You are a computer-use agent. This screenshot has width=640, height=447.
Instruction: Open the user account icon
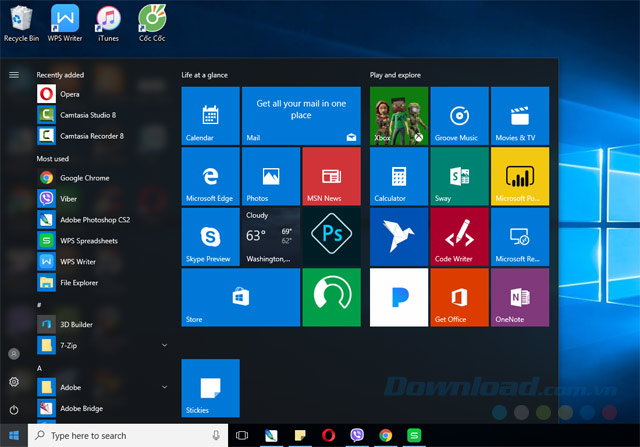[x=14, y=354]
